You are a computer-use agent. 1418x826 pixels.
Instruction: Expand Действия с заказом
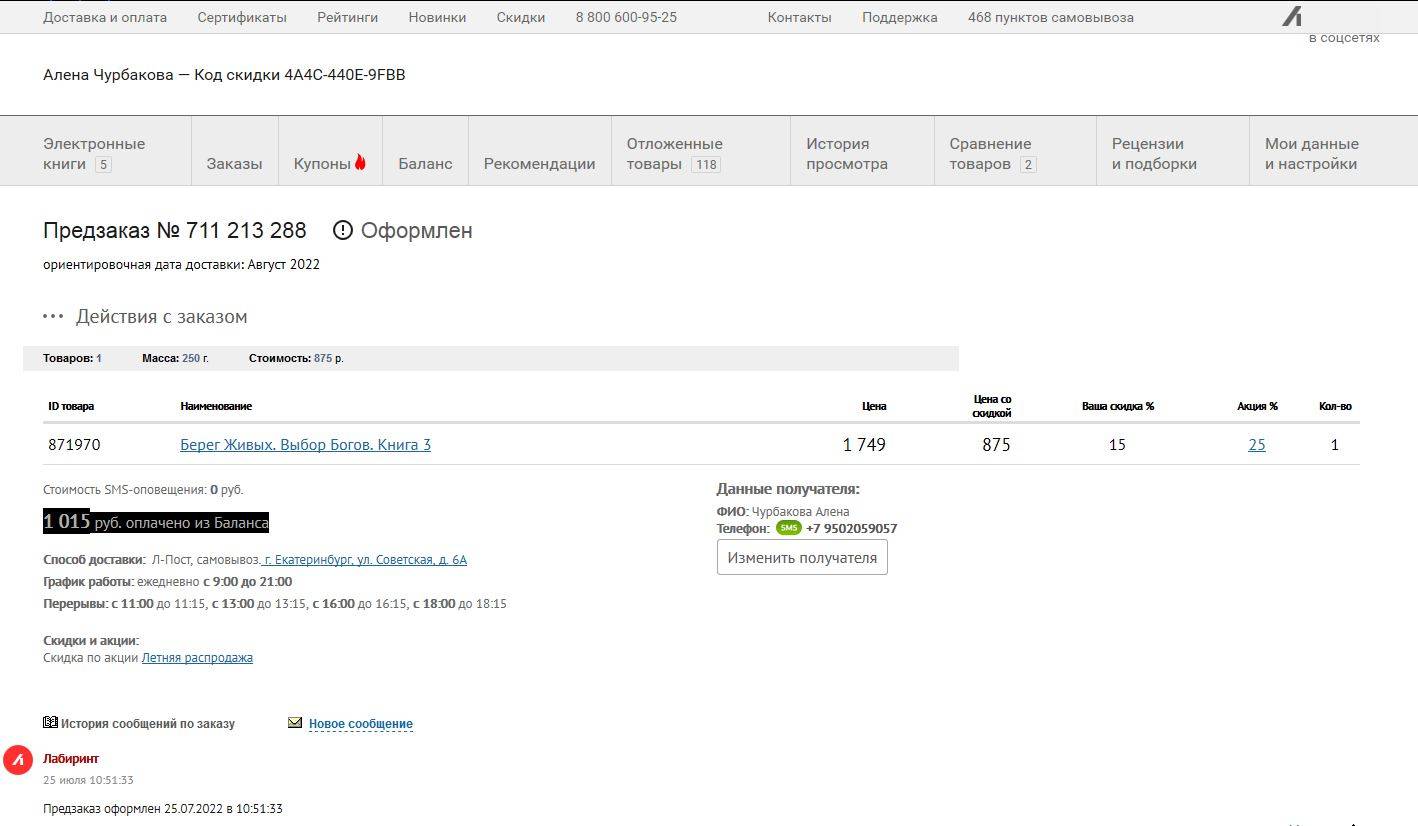pos(161,316)
